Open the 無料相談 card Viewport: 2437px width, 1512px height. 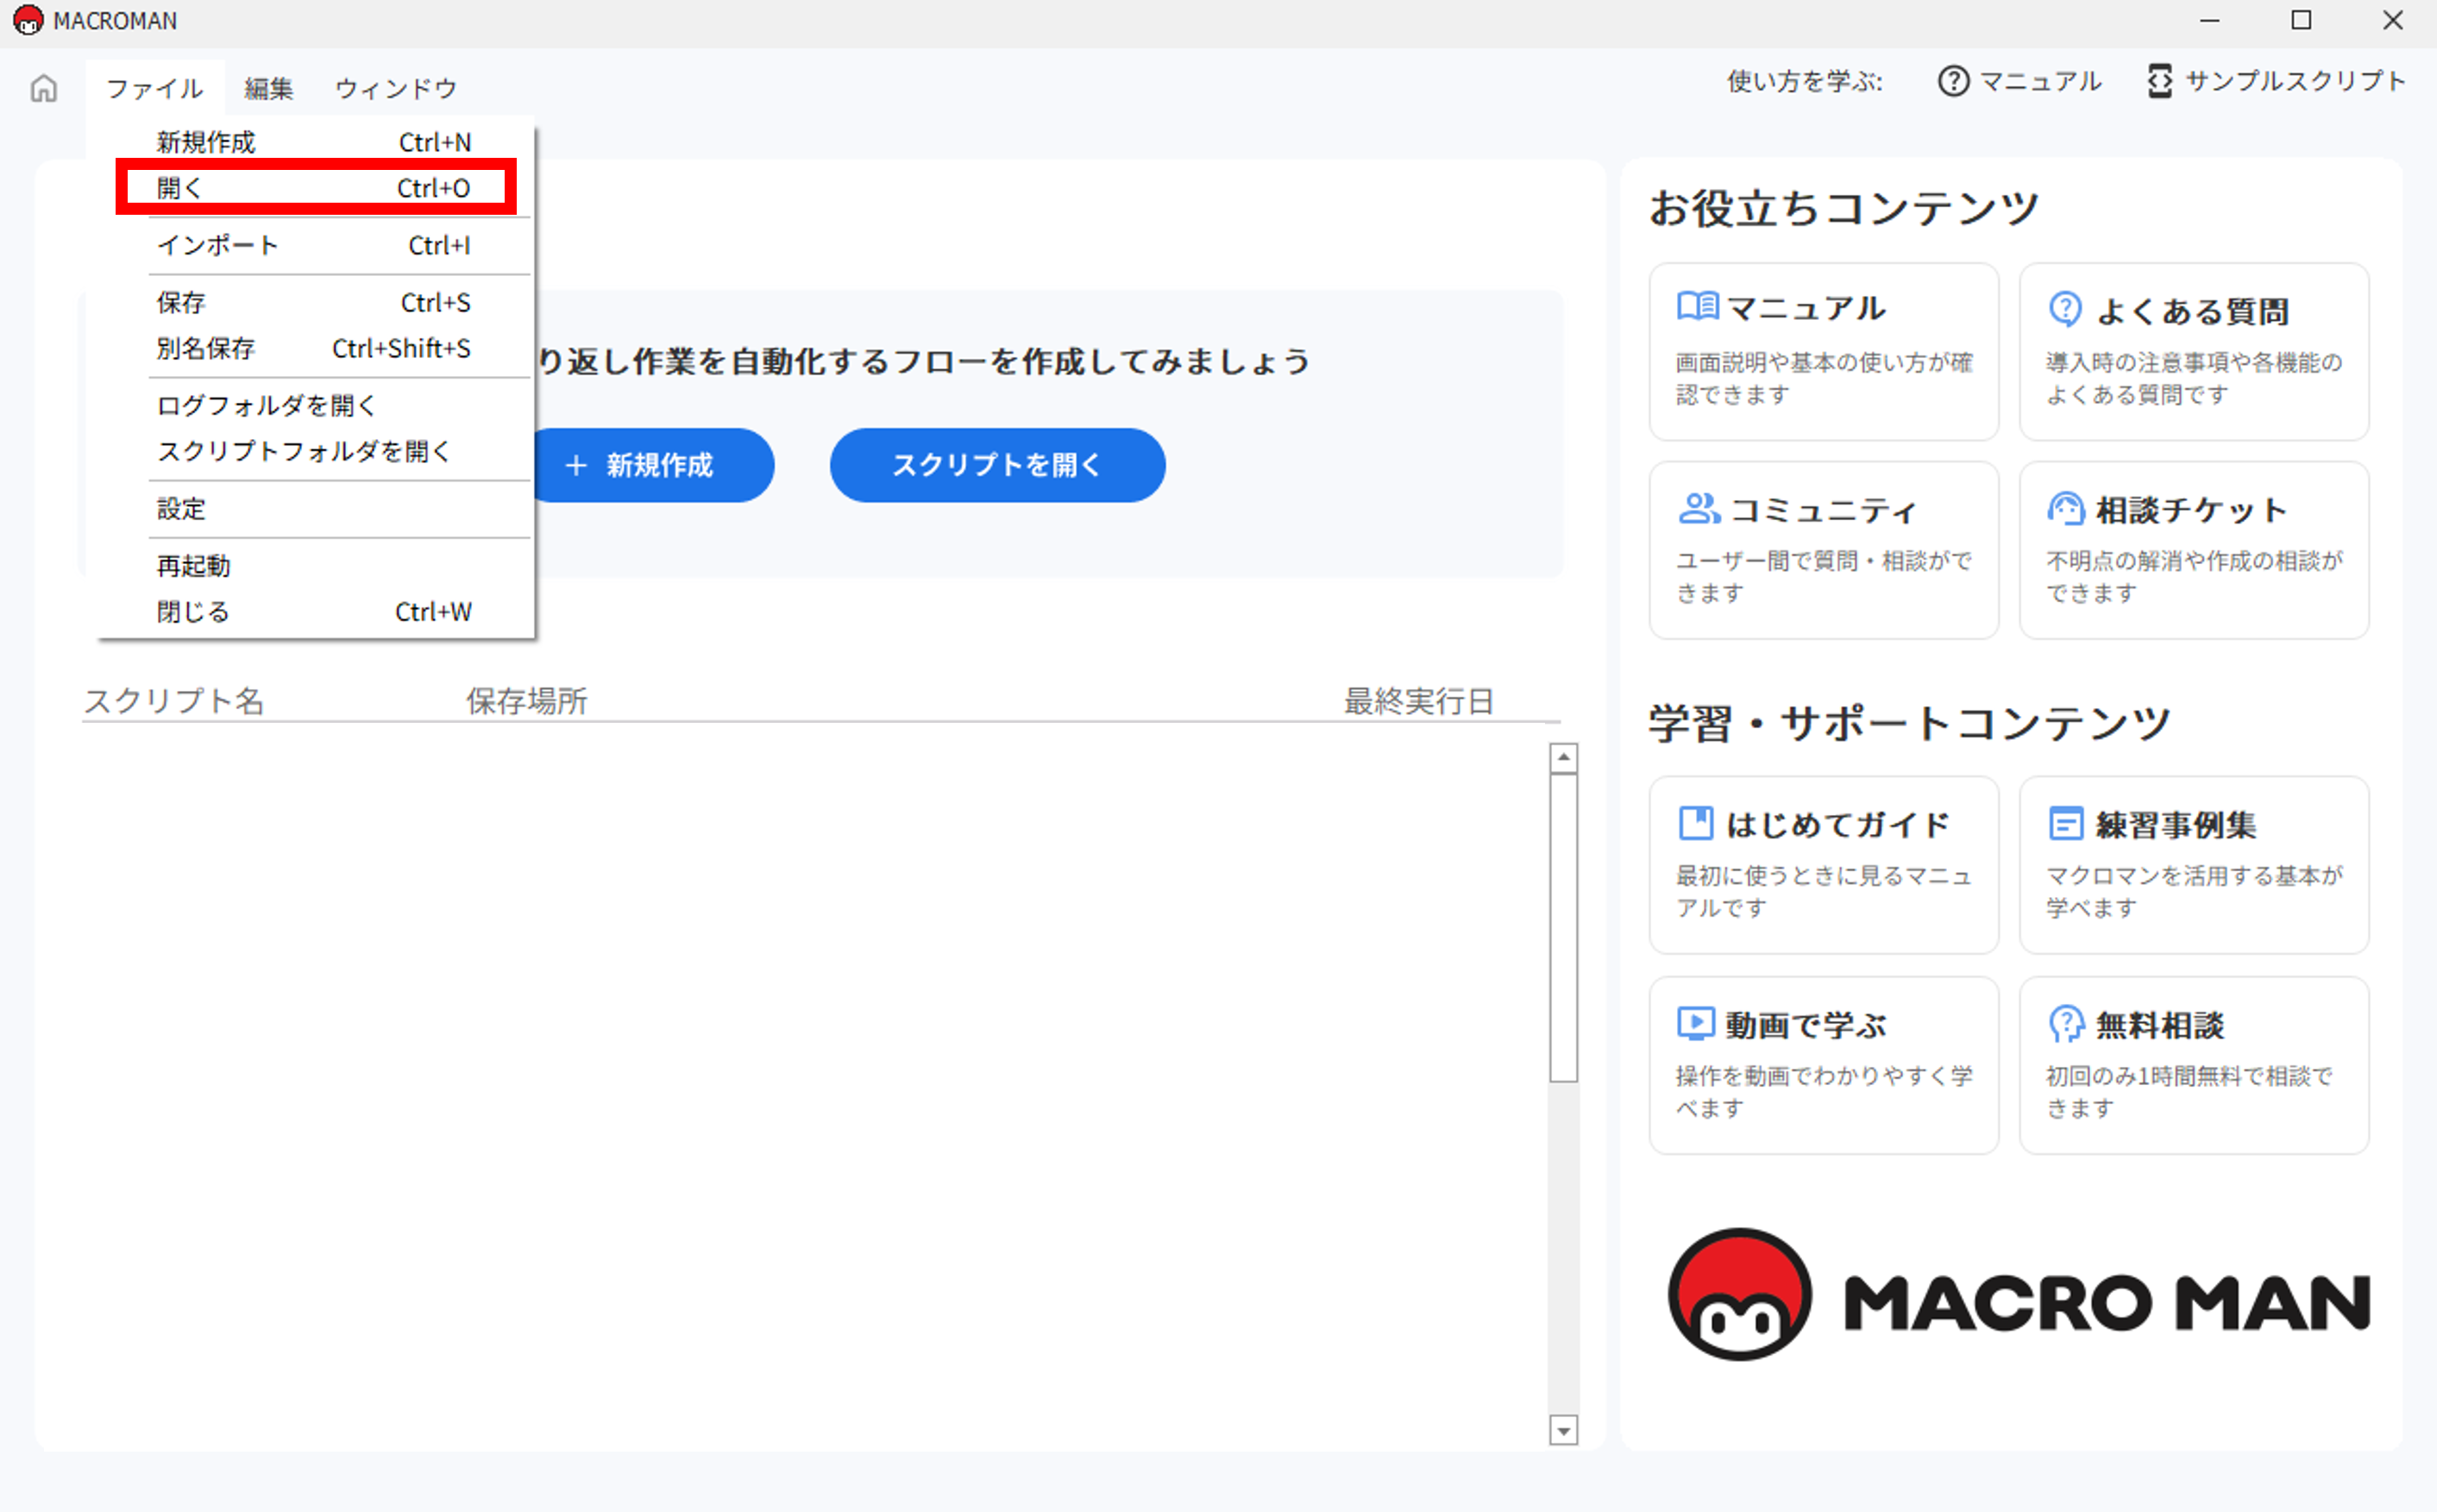pyautogui.click(x=2193, y=1065)
